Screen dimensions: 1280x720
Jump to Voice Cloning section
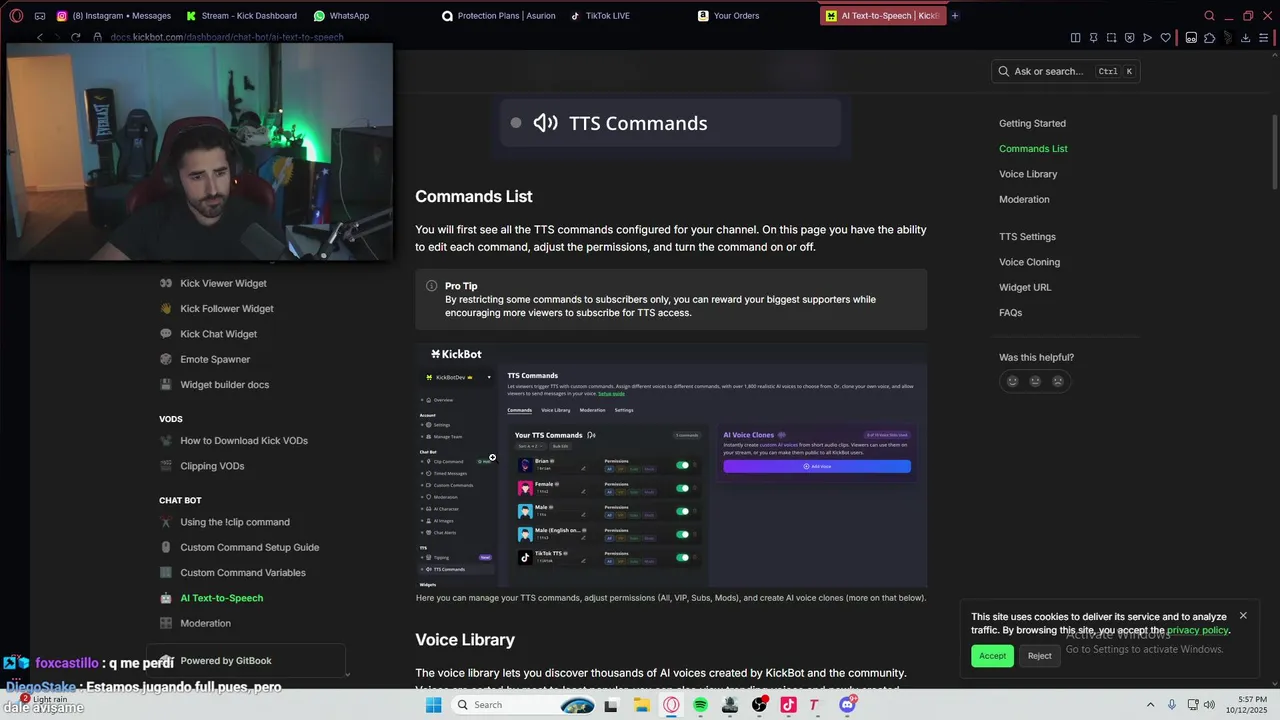click(x=1029, y=262)
